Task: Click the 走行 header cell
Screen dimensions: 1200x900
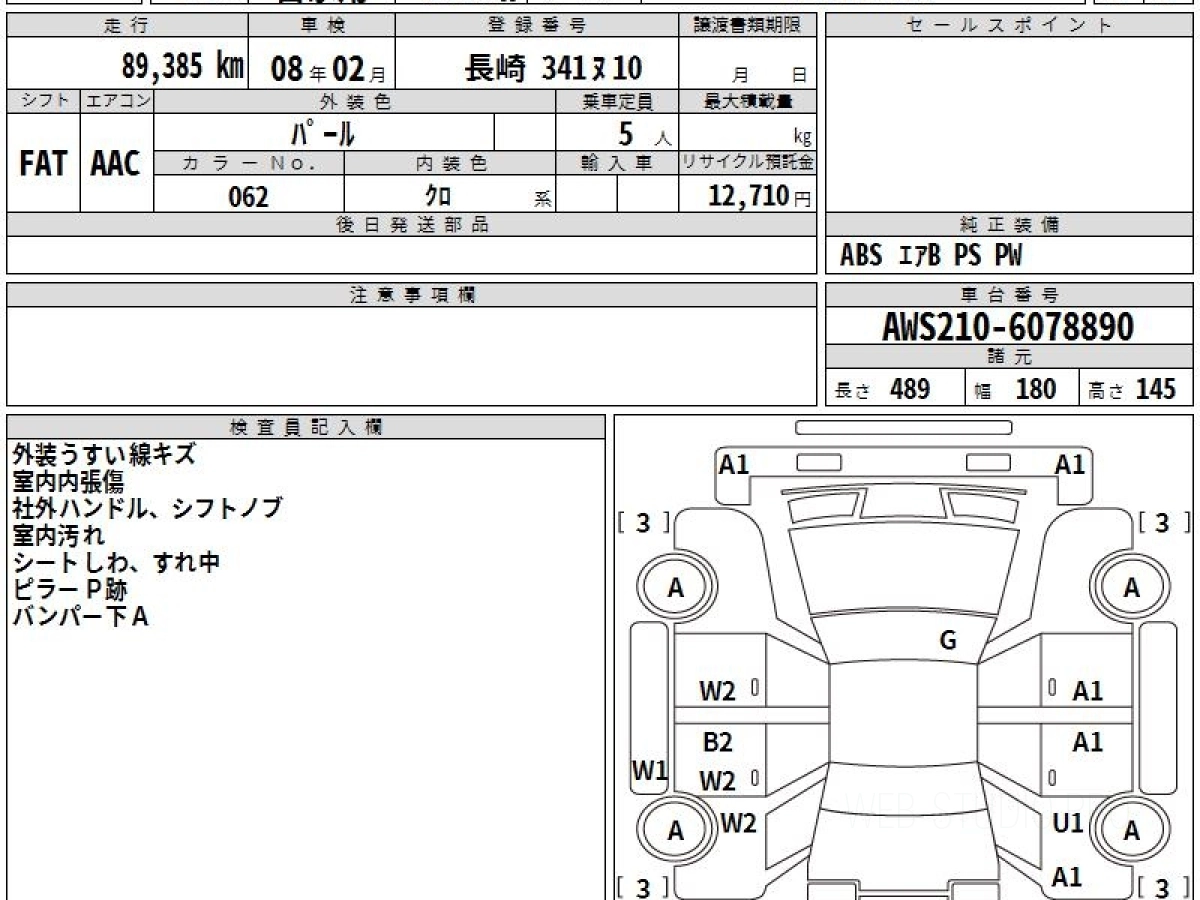Action: pyautogui.click(x=127, y=26)
